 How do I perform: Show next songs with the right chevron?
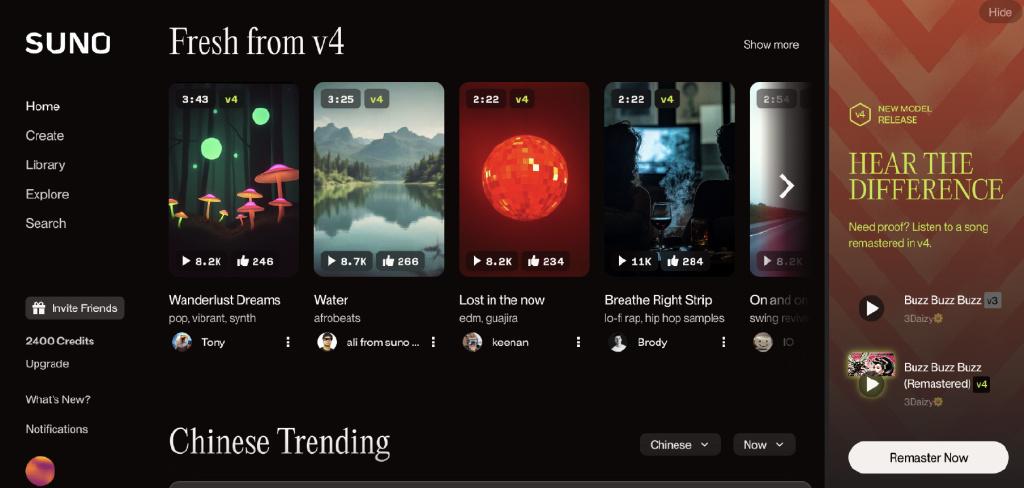click(786, 186)
